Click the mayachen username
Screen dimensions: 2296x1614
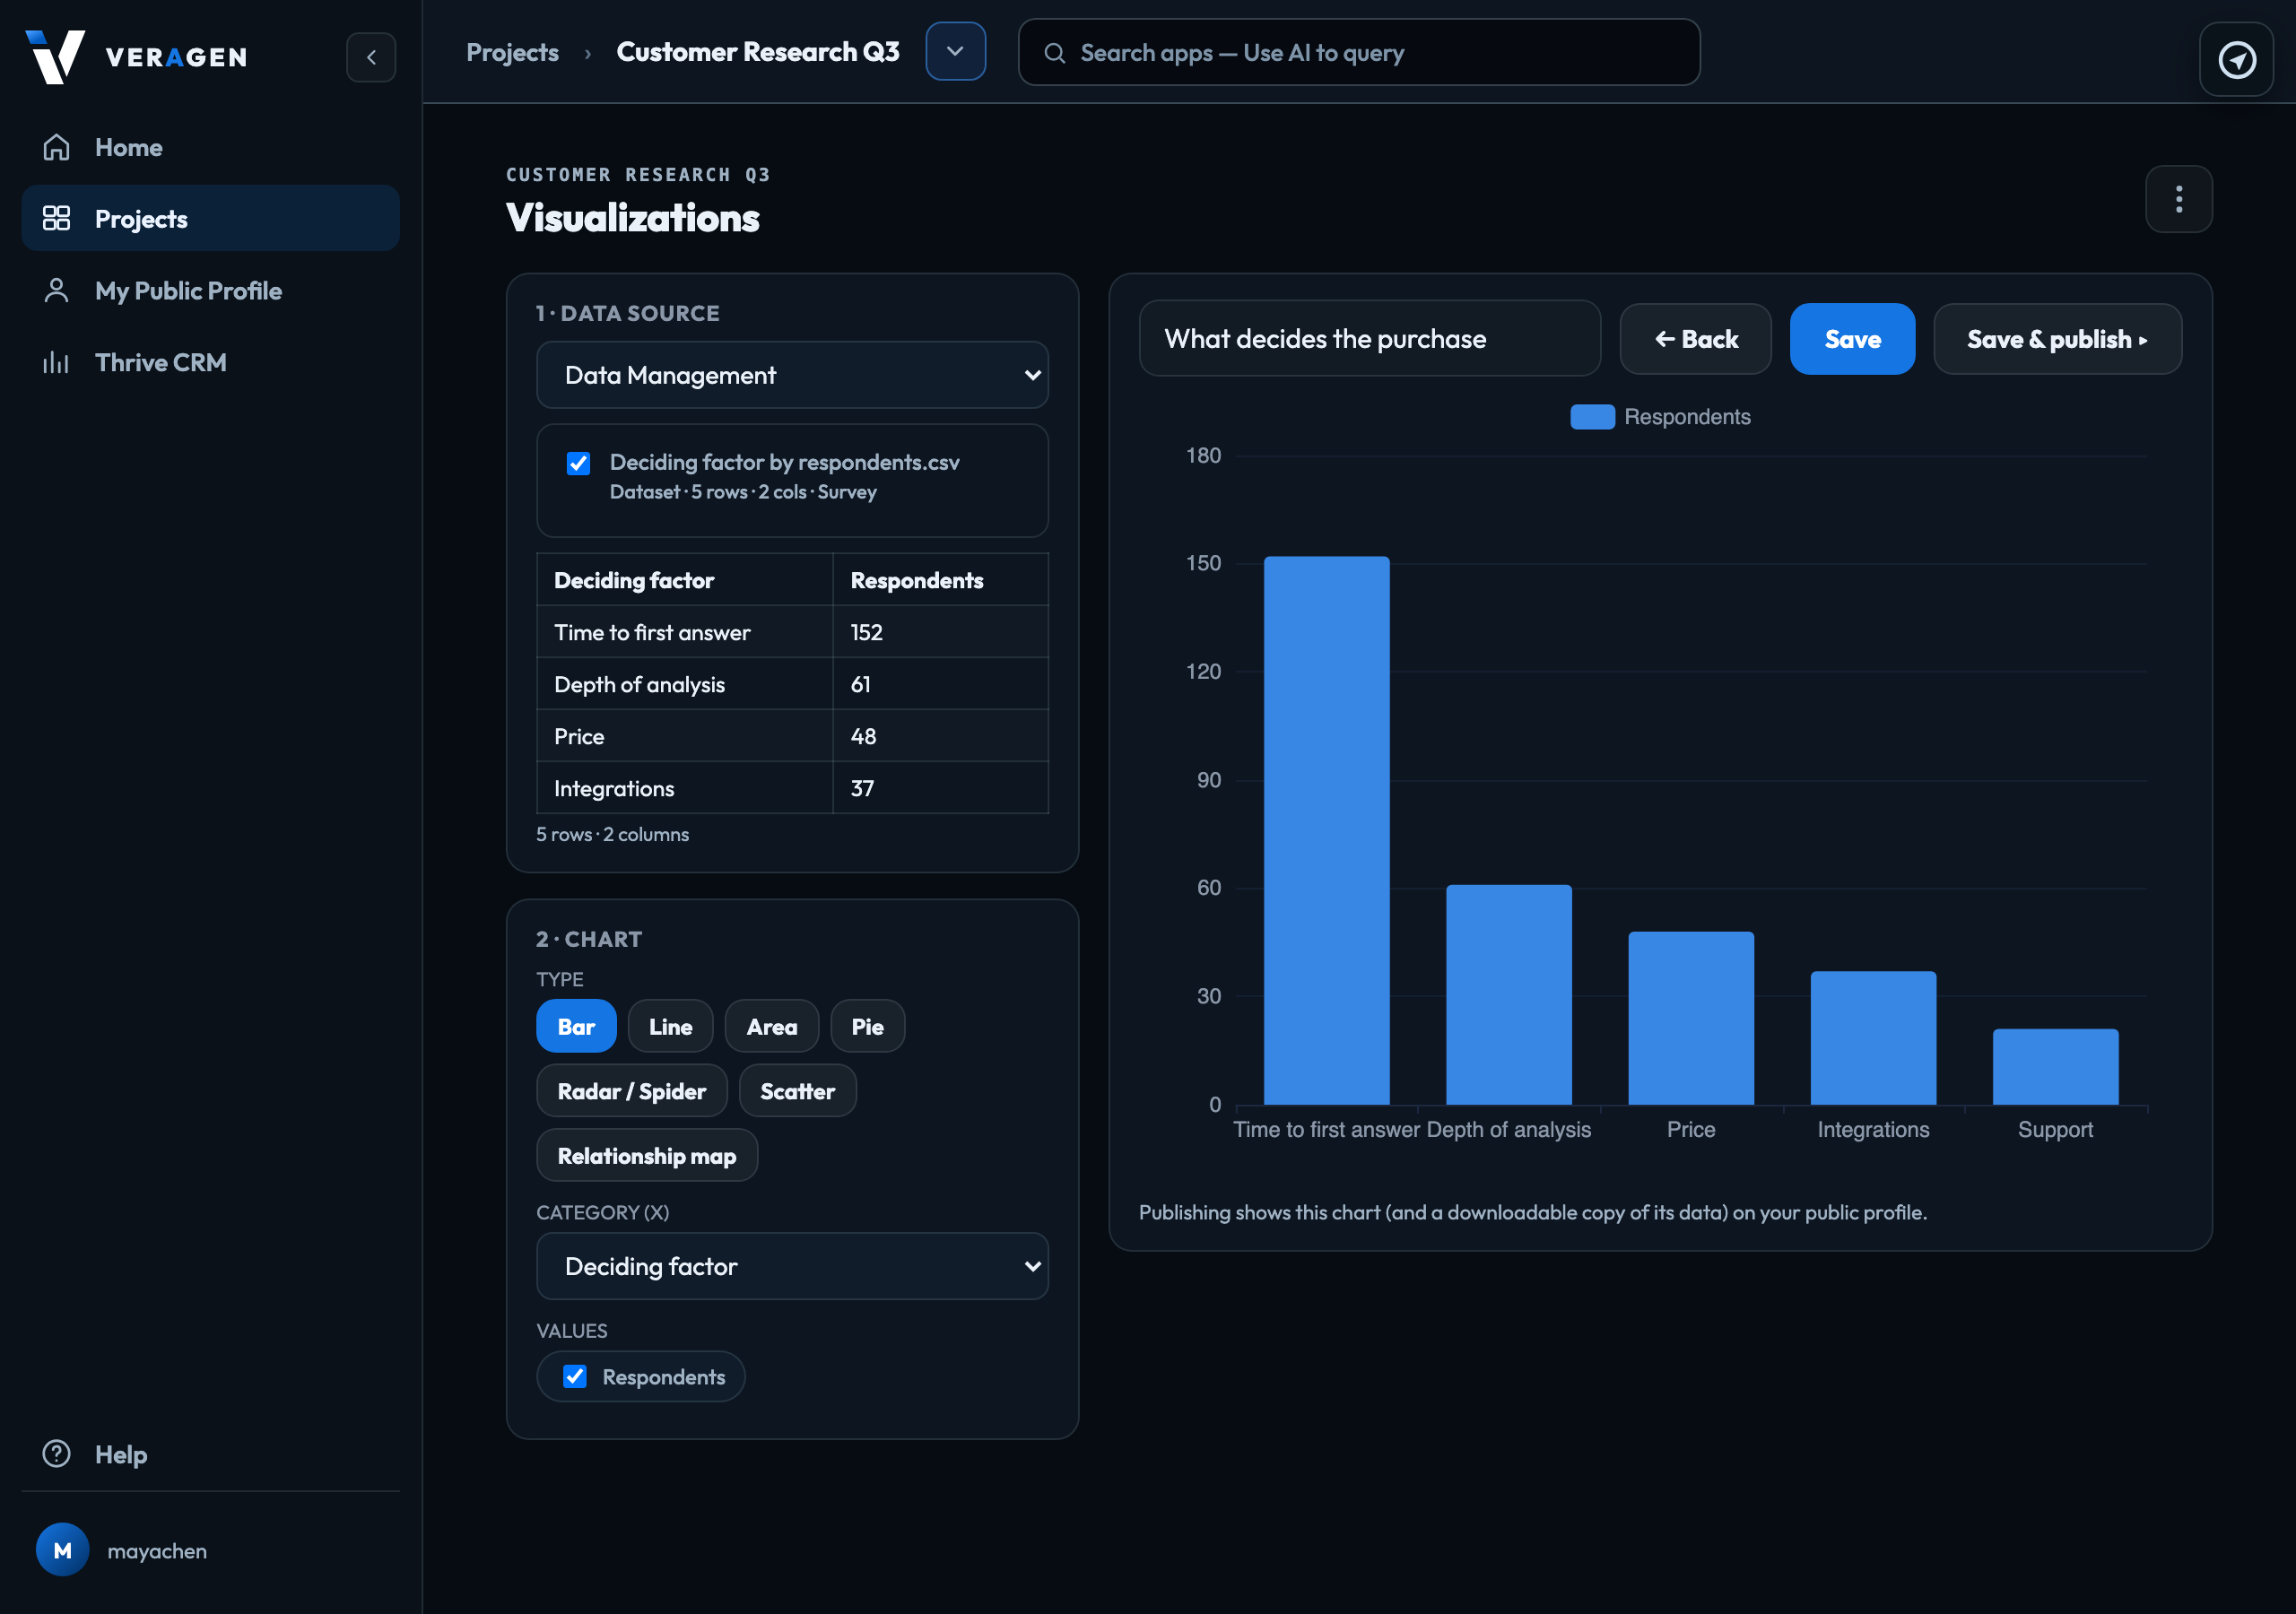pyautogui.click(x=157, y=1551)
